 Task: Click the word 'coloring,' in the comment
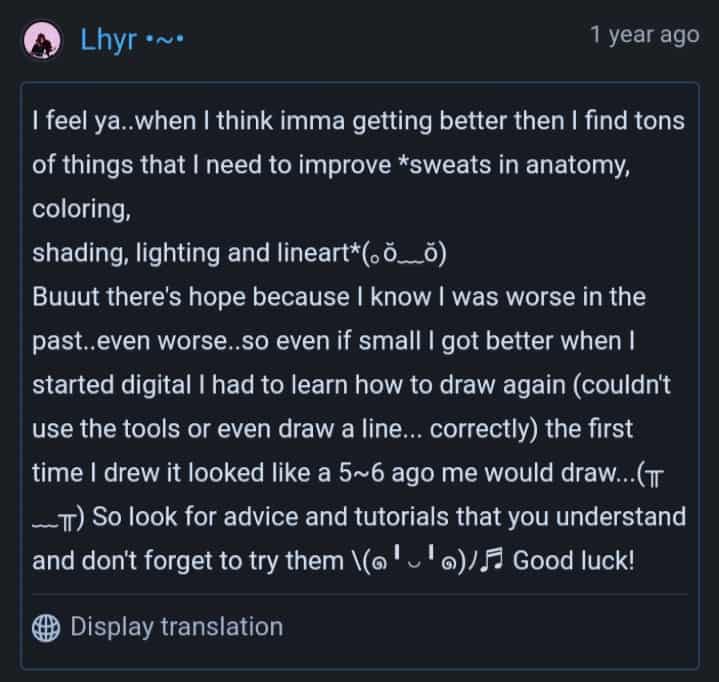coord(82,210)
